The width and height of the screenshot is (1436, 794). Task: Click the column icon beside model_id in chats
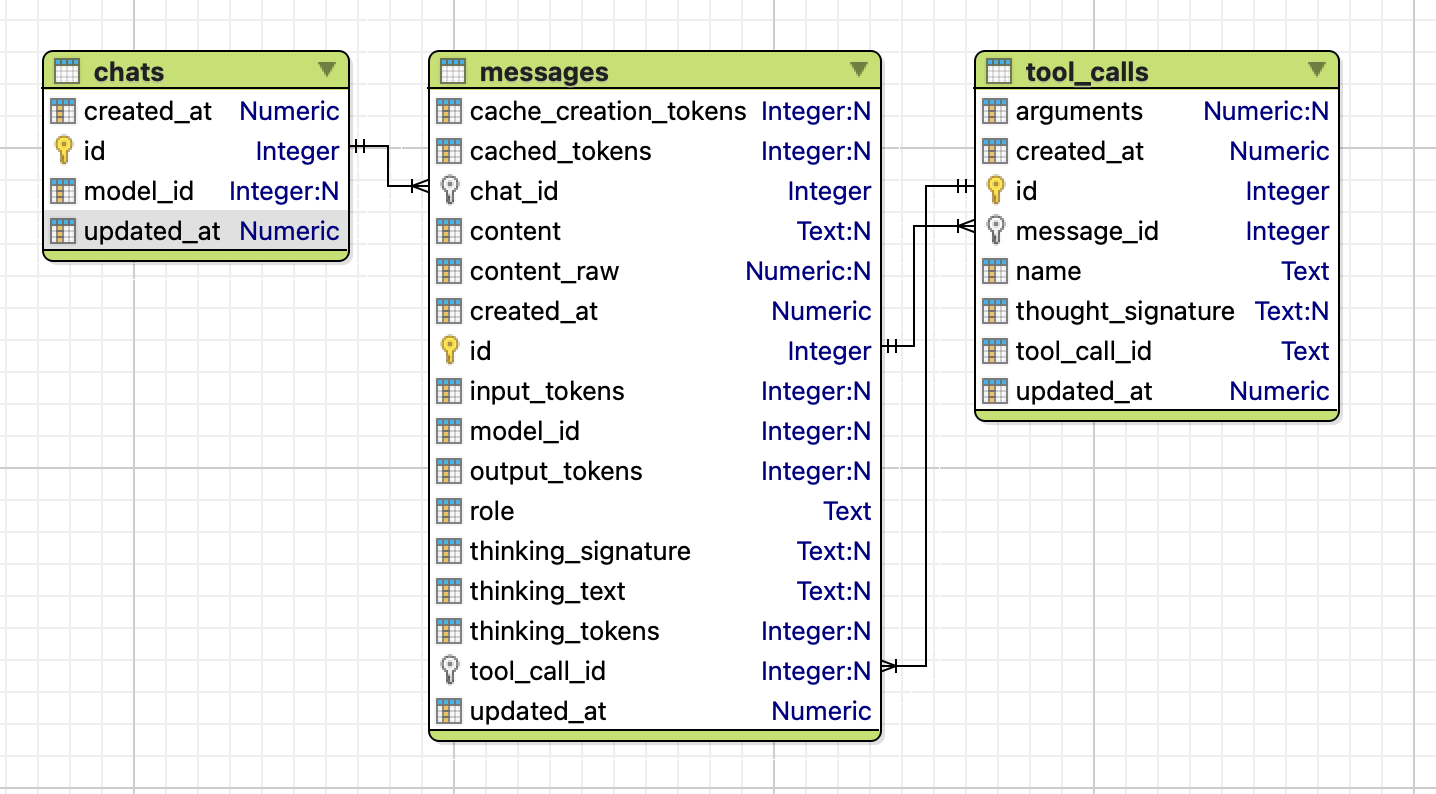click(x=66, y=191)
